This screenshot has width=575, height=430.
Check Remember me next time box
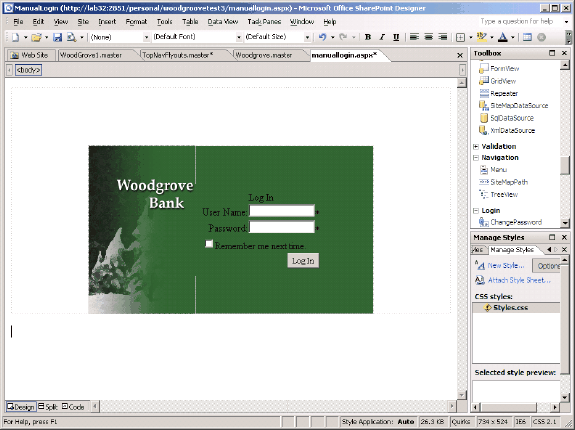[209, 244]
